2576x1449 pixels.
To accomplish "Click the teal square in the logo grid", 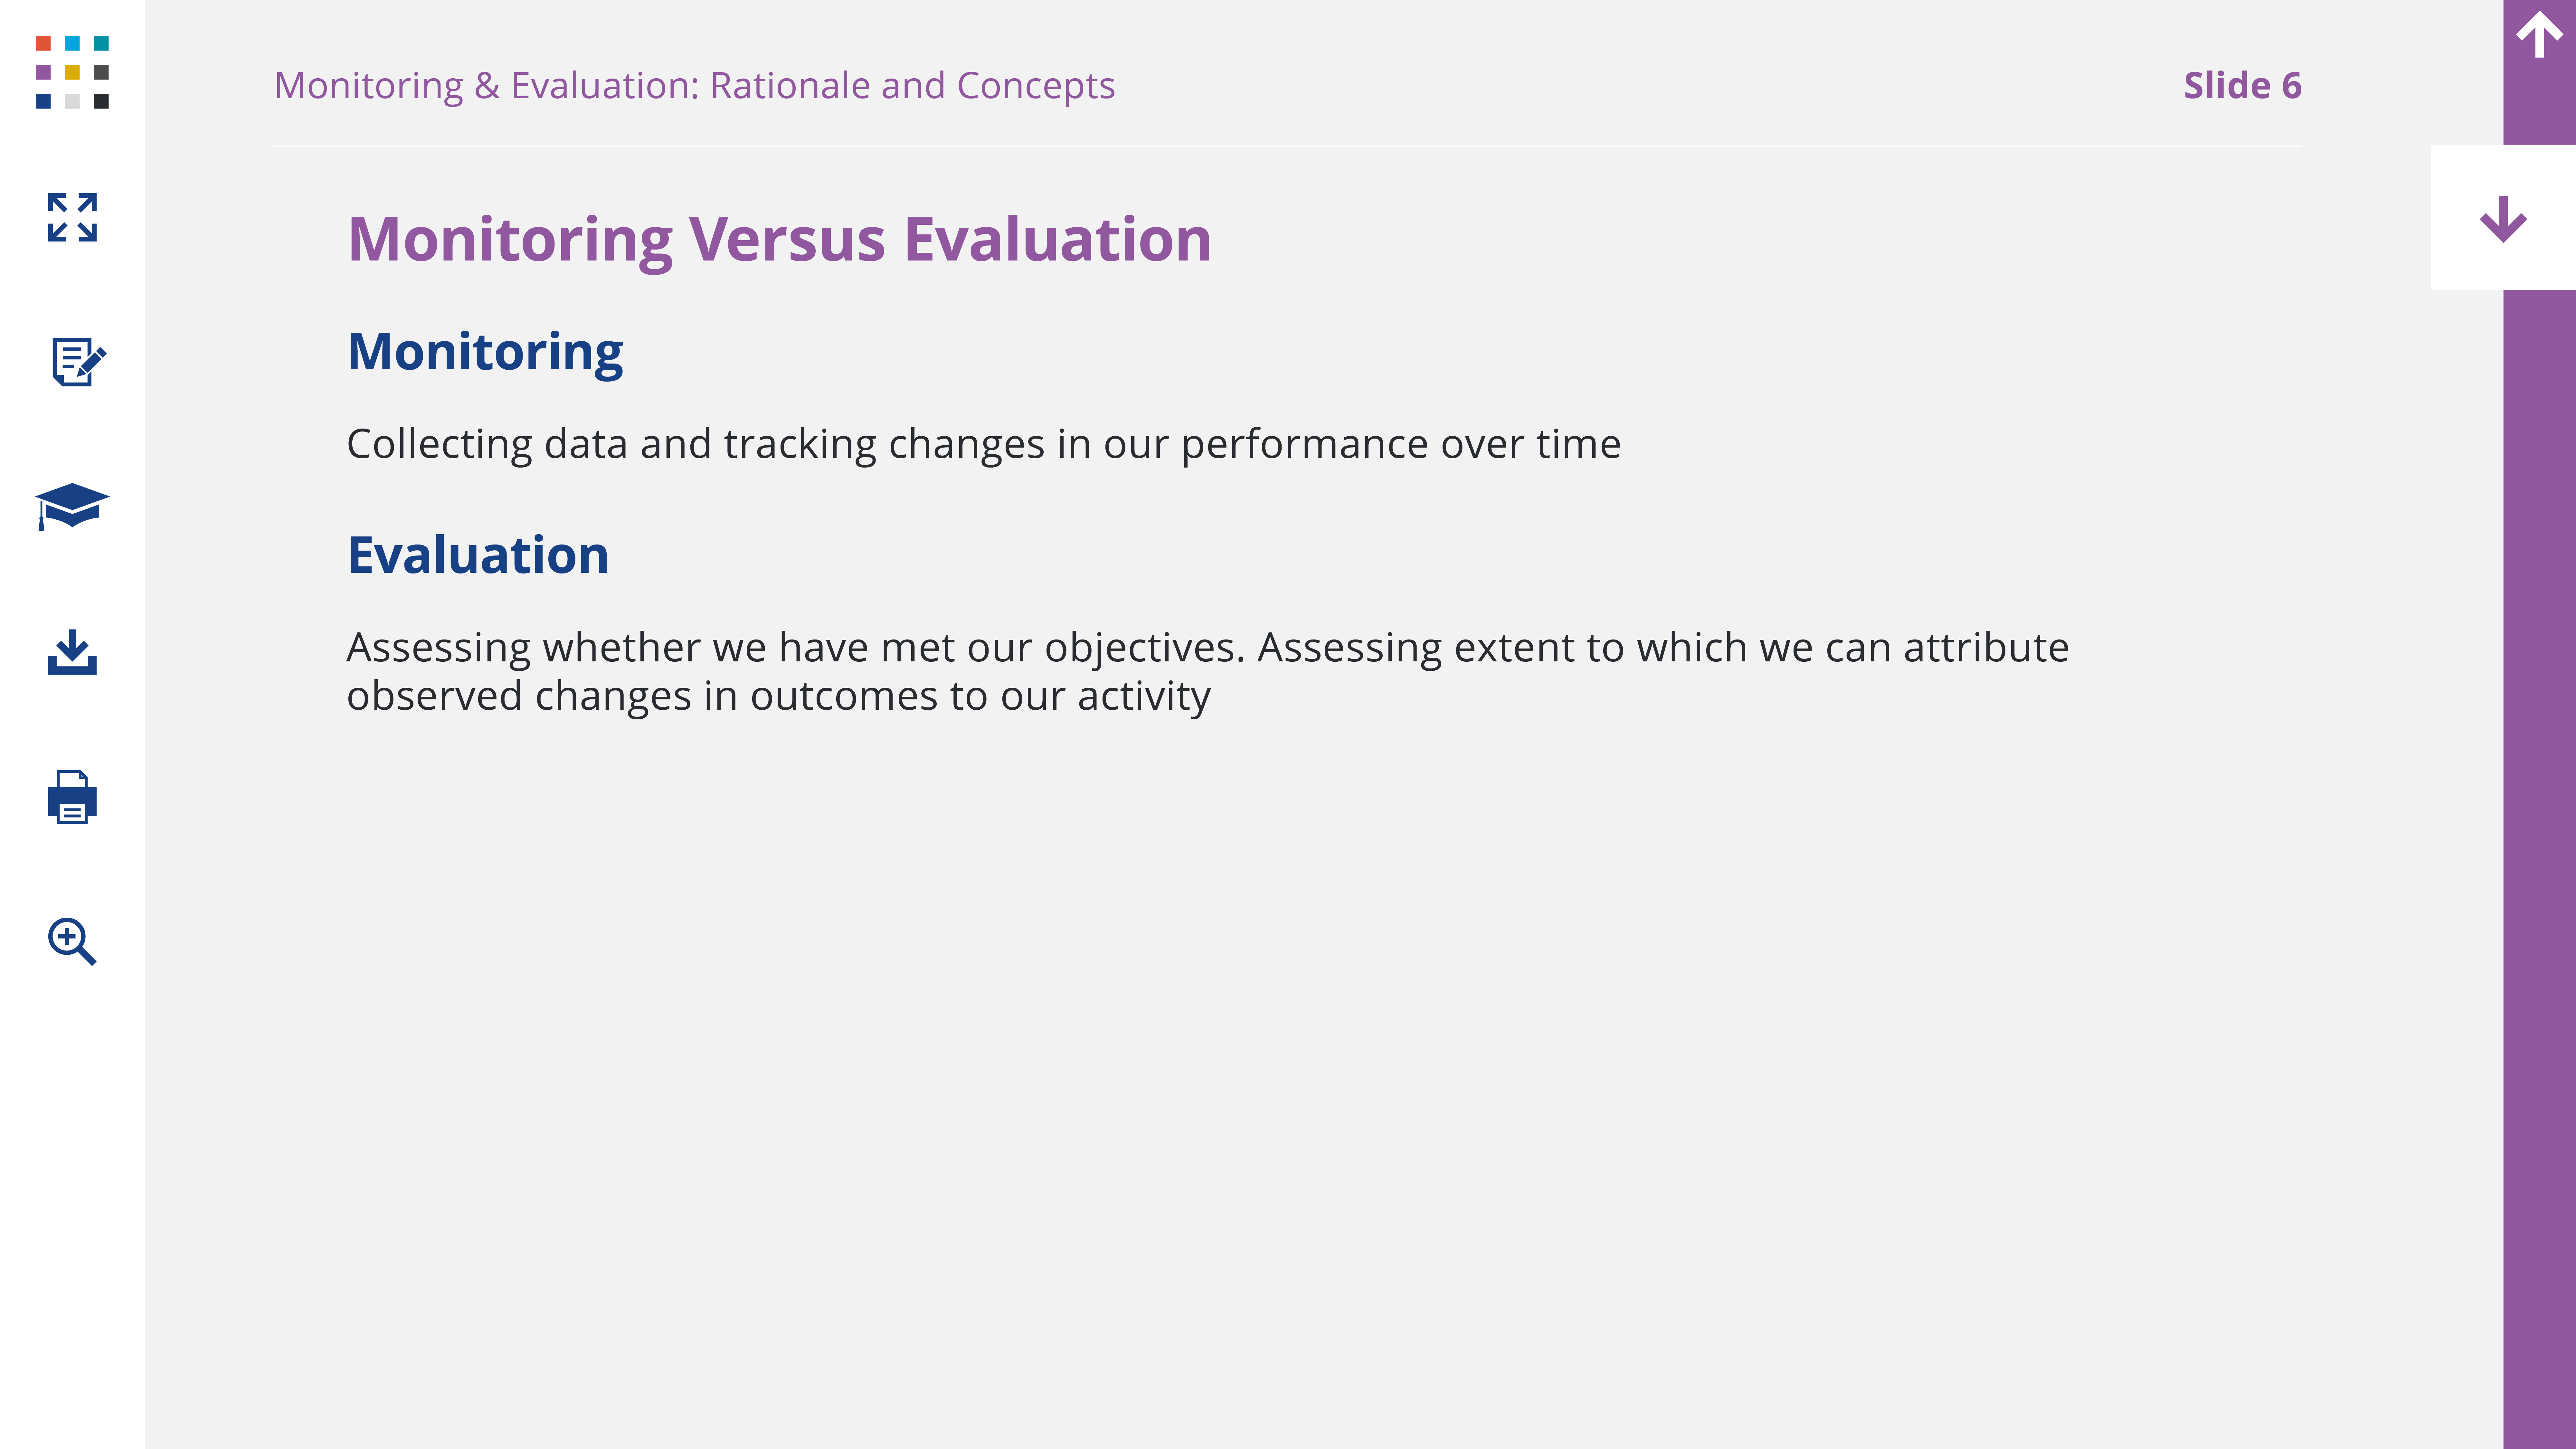I will (101, 43).
